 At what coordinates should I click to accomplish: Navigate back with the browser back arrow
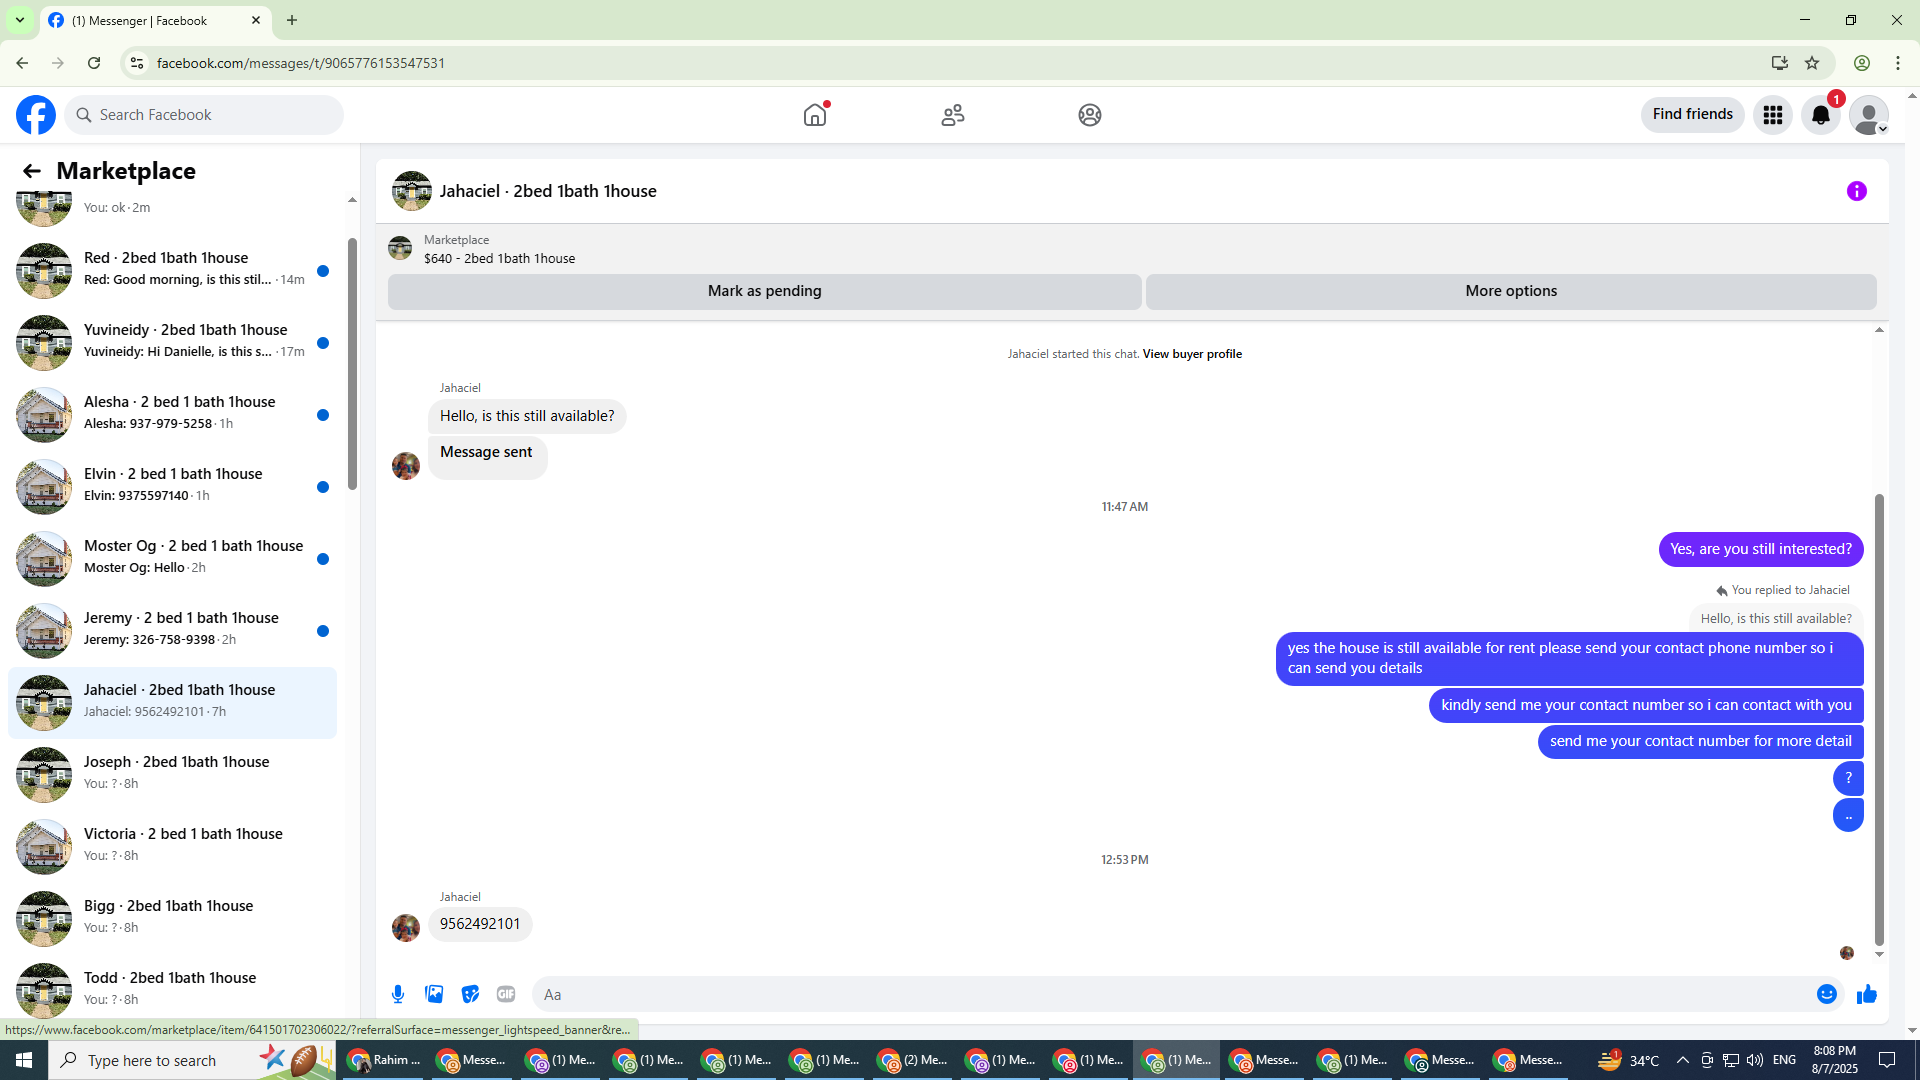[x=22, y=63]
